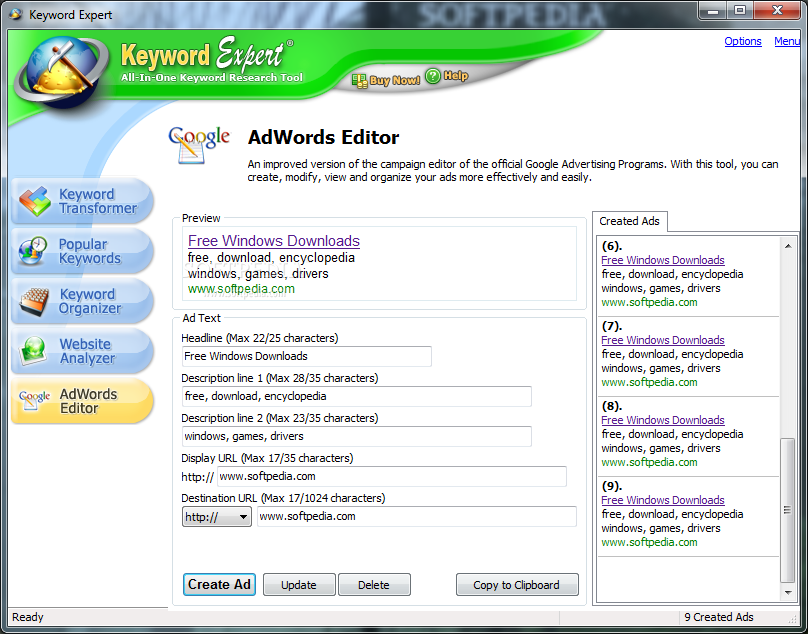
Task: Click ad (6) green www.softpedia.com URL
Action: tap(649, 303)
